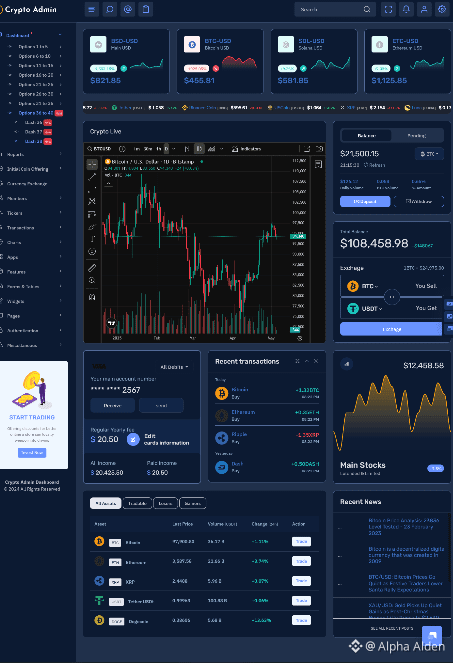Click the Bitcoin coin icon in Recent transactions
The height and width of the screenshot is (663, 453).
[221, 393]
